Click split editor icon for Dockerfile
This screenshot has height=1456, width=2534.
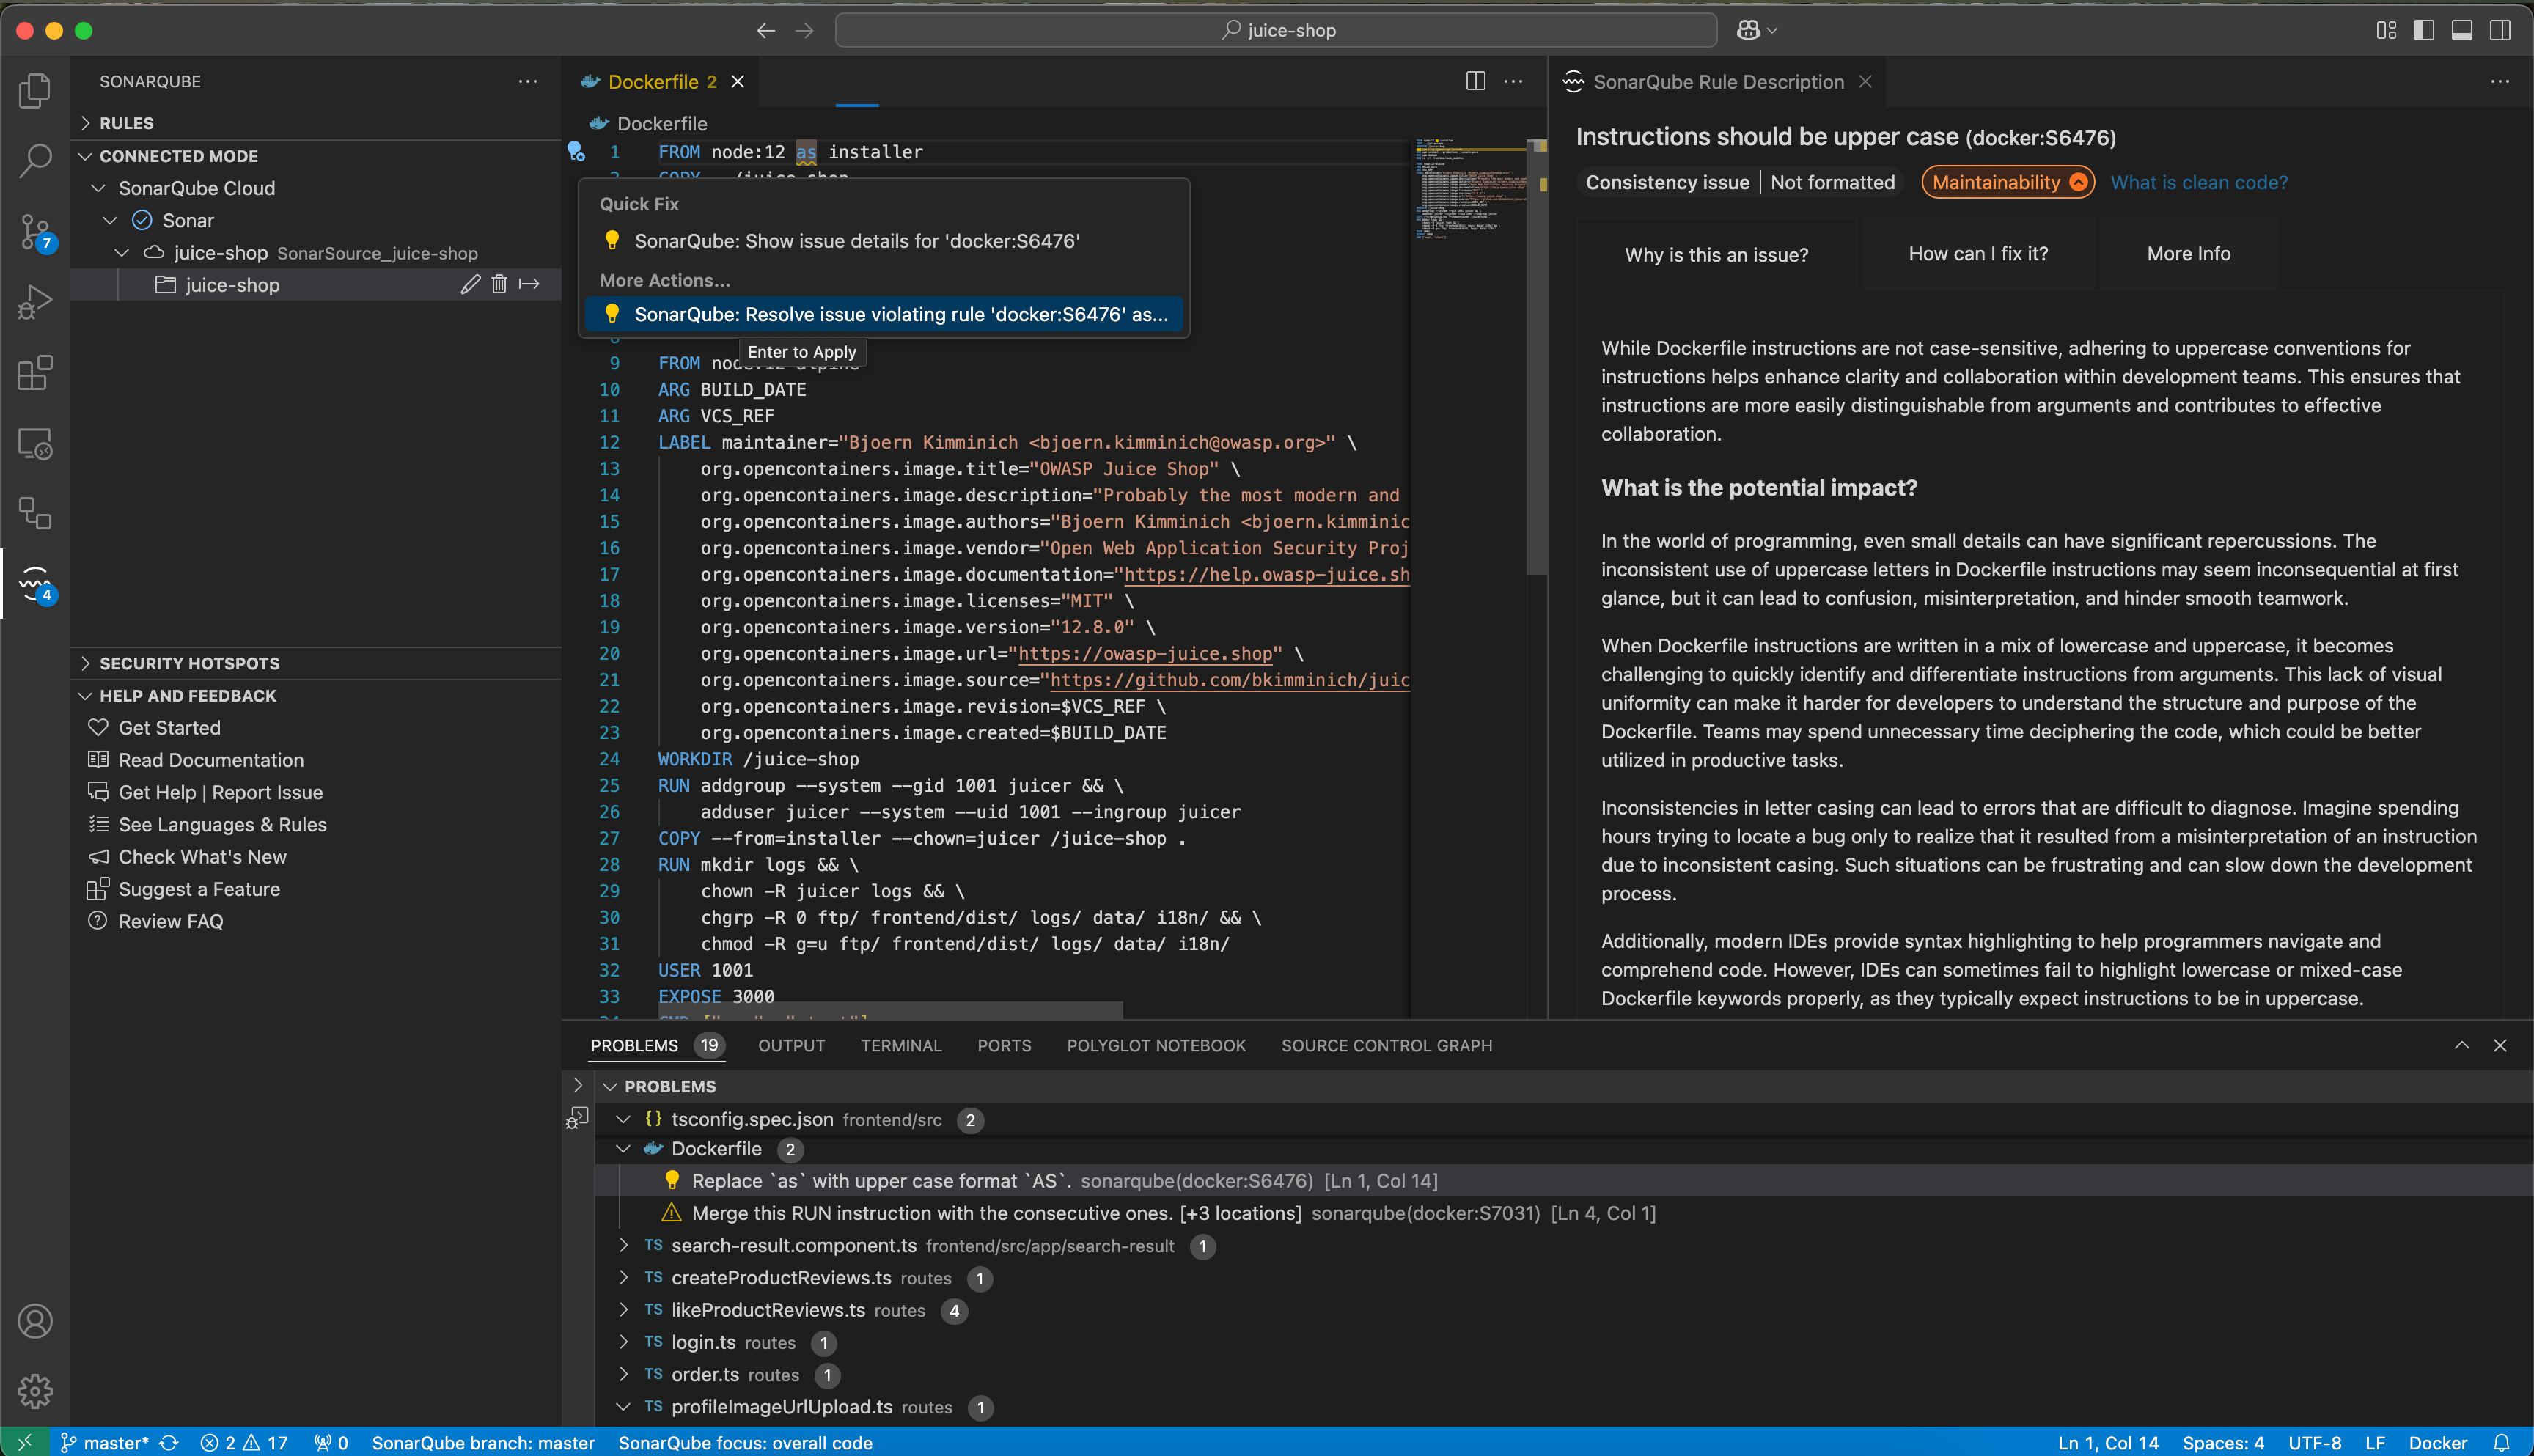click(x=1475, y=81)
